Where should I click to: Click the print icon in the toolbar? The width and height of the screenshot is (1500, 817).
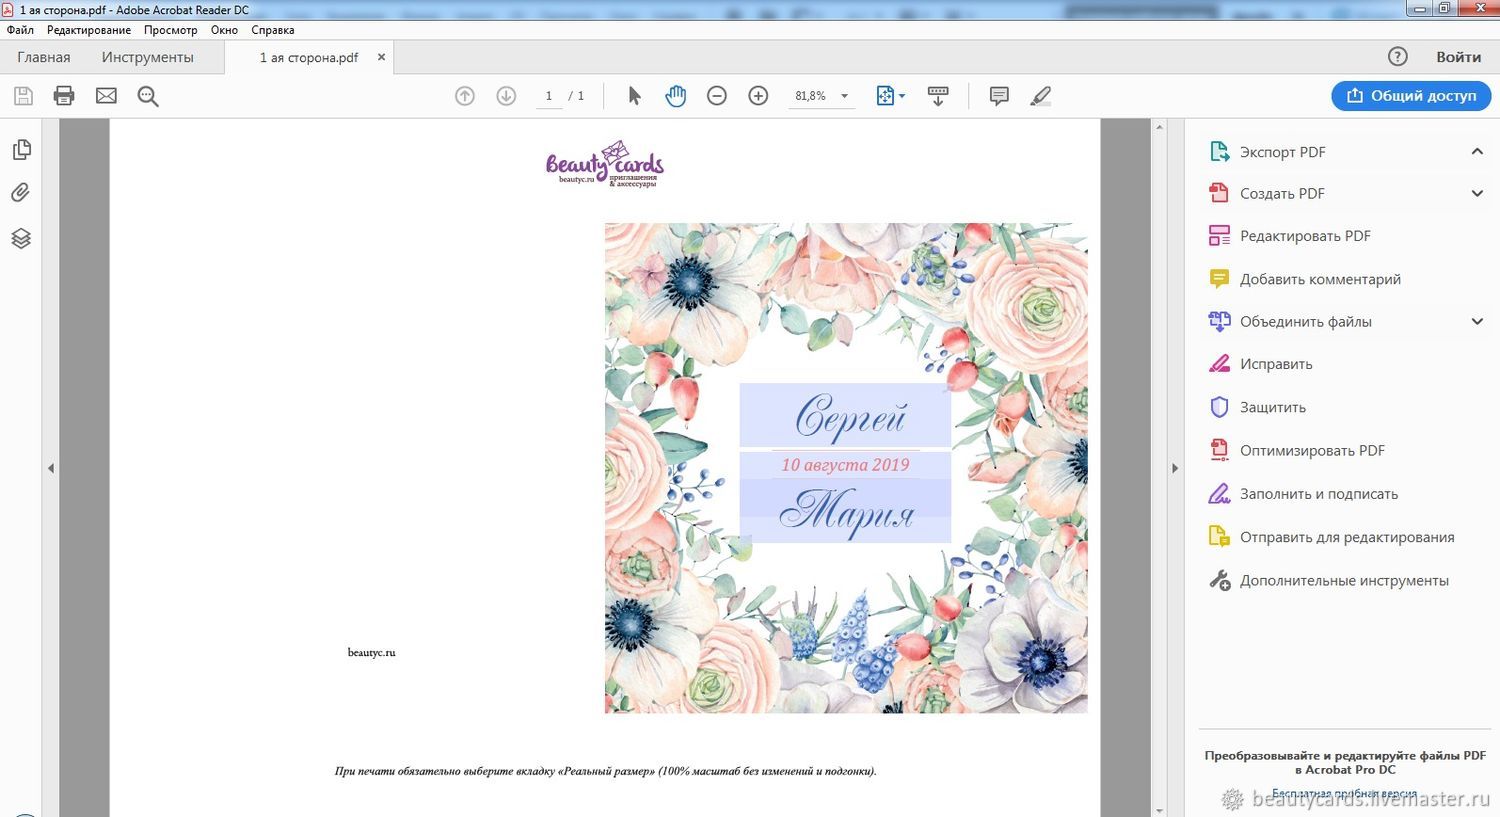(64, 96)
